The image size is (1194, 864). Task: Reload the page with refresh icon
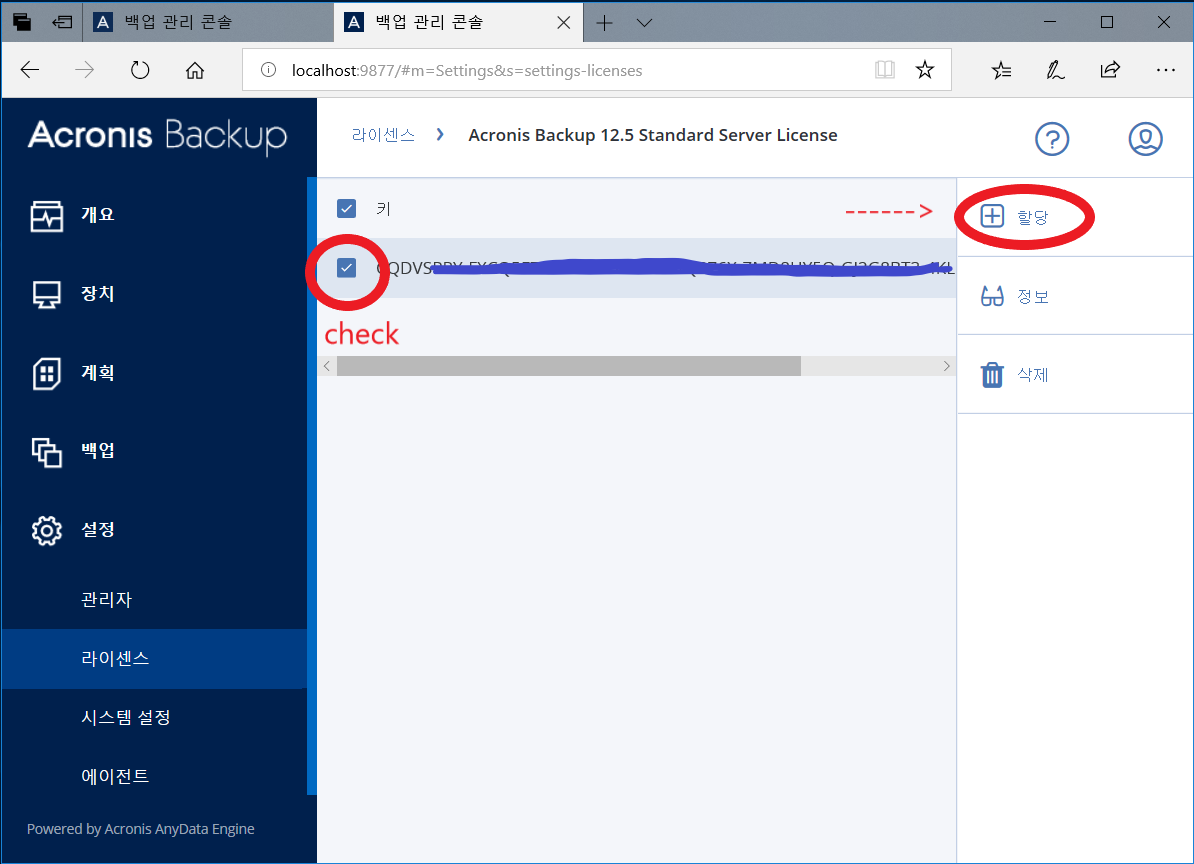(x=140, y=70)
